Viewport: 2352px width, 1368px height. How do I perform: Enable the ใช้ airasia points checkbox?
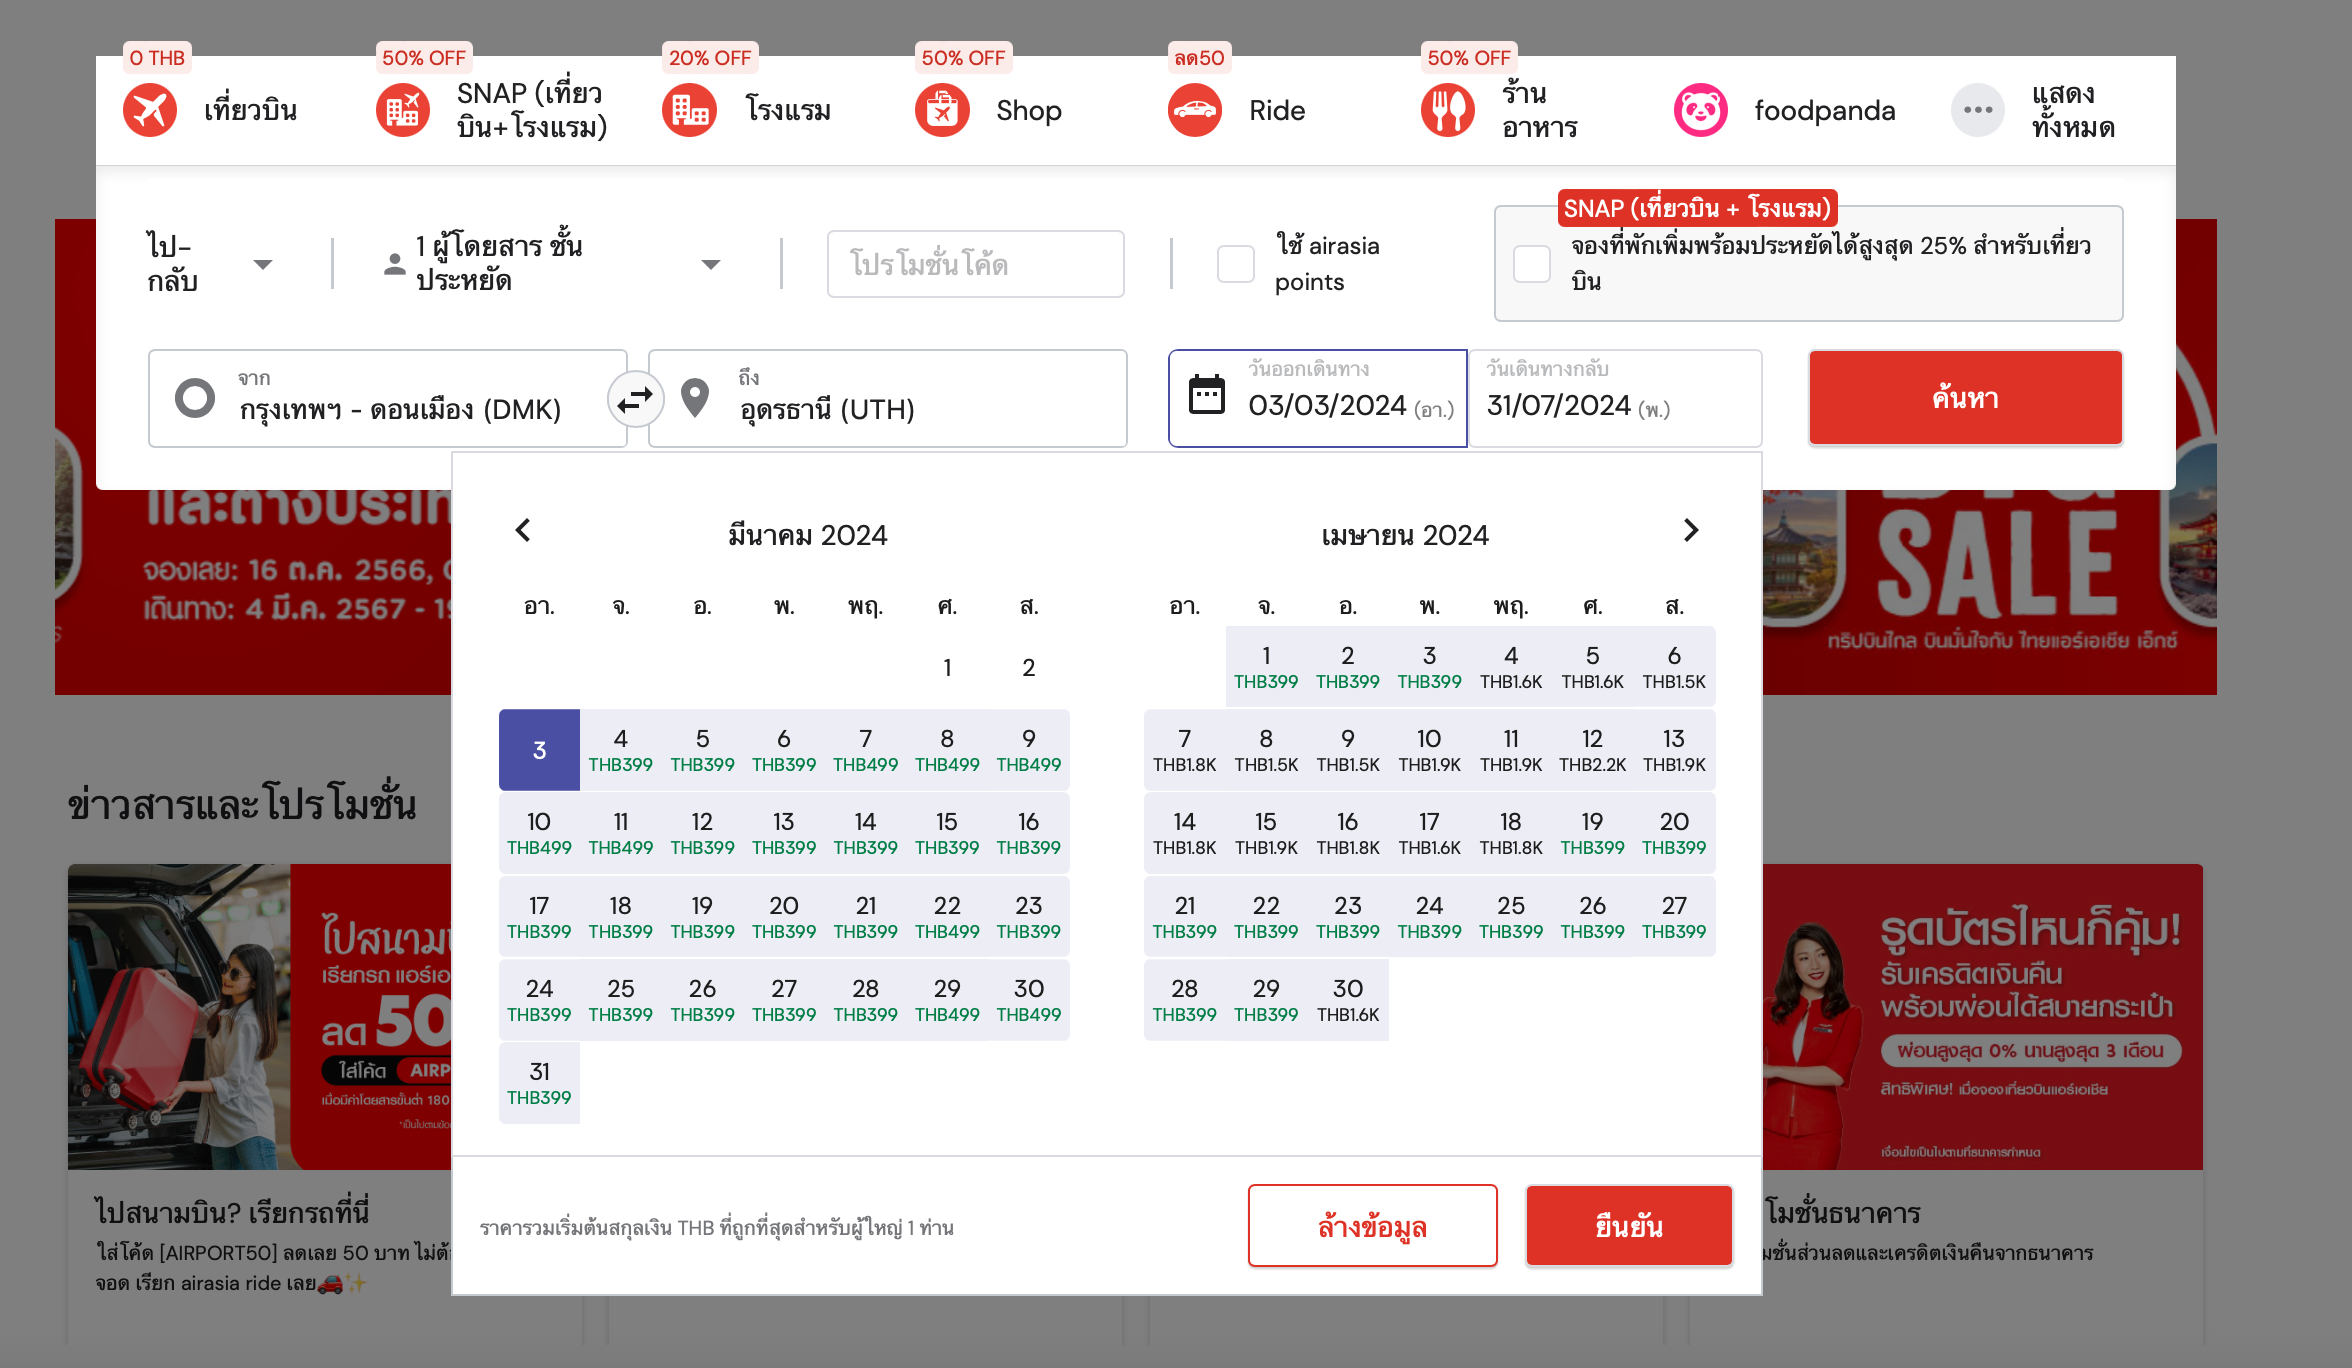tap(1236, 264)
